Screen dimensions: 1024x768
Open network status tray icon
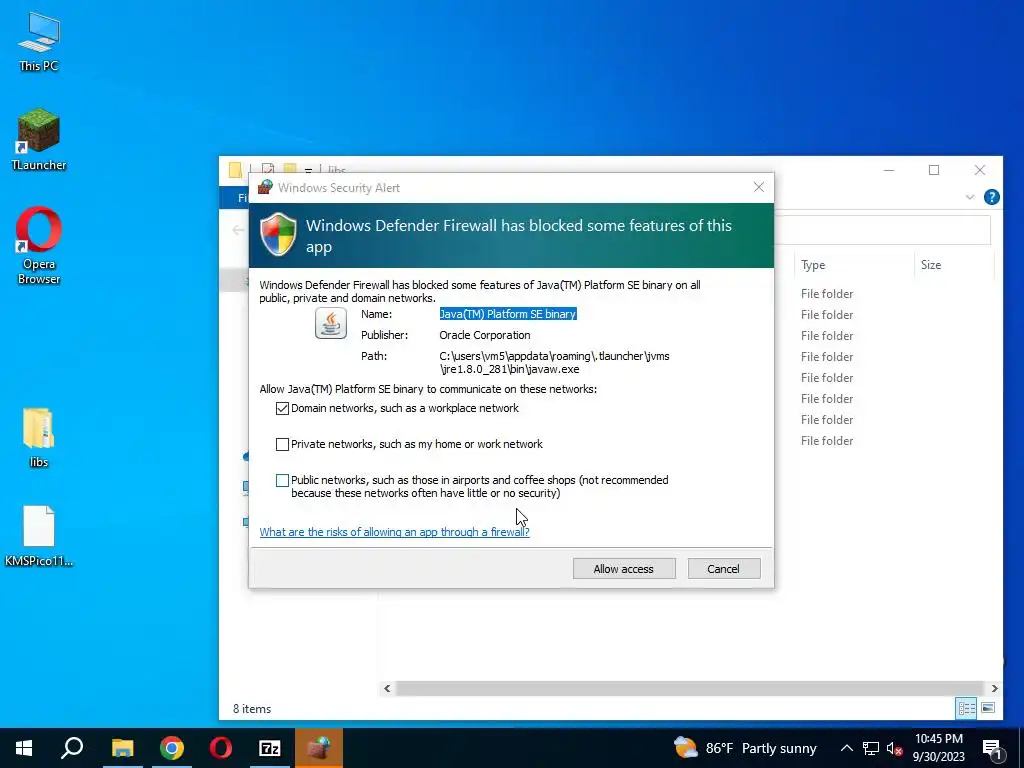[x=871, y=748]
